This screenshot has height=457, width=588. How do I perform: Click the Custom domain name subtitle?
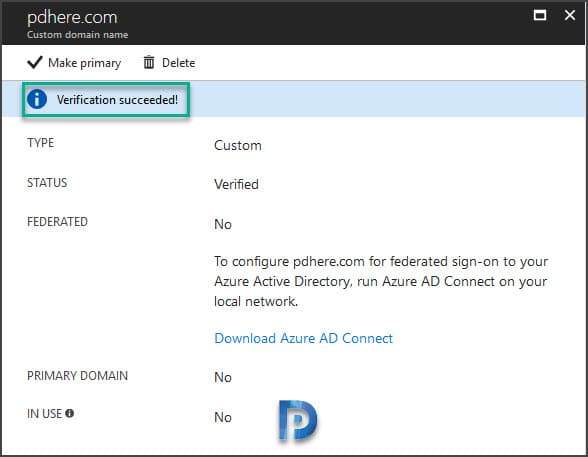click(x=78, y=35)
